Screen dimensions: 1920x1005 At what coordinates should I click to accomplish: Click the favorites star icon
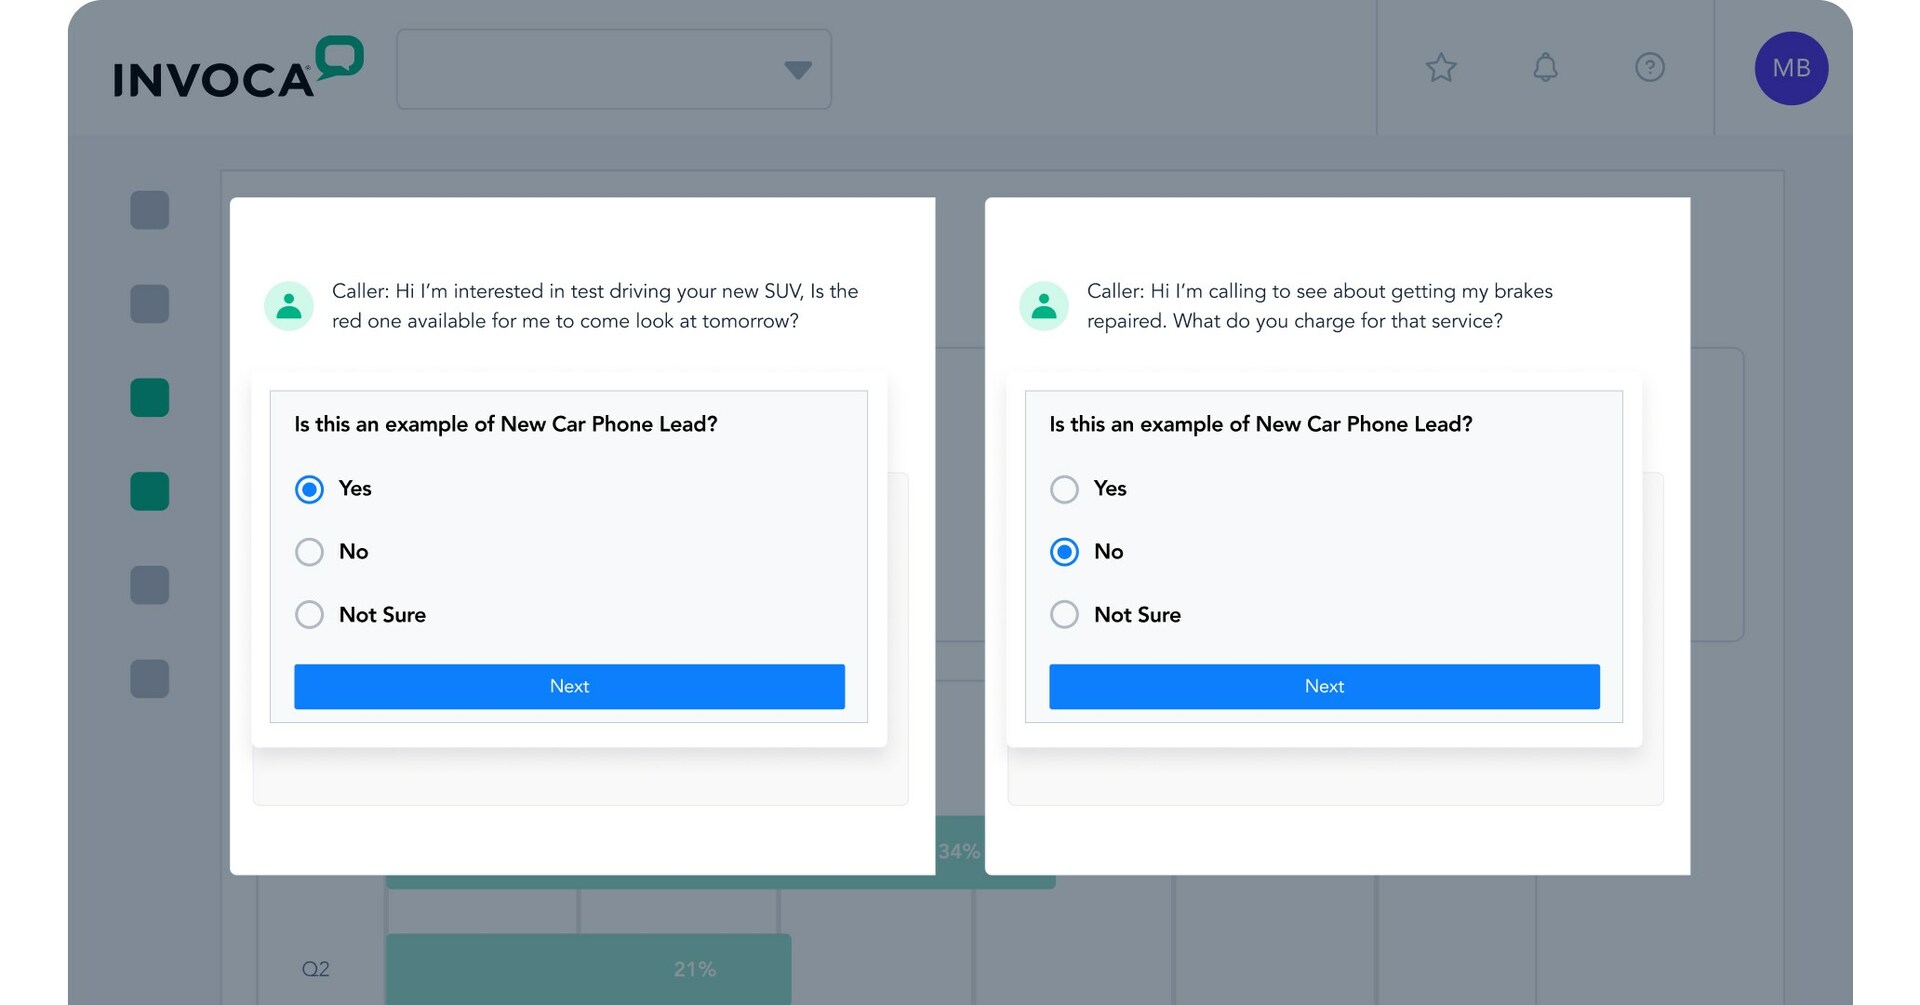(x=1441, y=68)
